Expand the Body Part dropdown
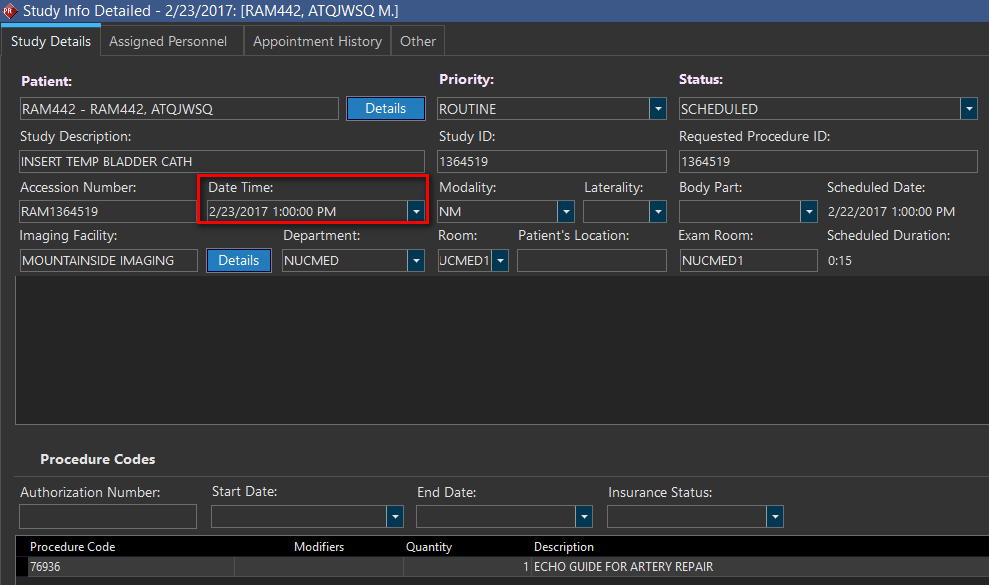989x585 pixels. [809, 212]
